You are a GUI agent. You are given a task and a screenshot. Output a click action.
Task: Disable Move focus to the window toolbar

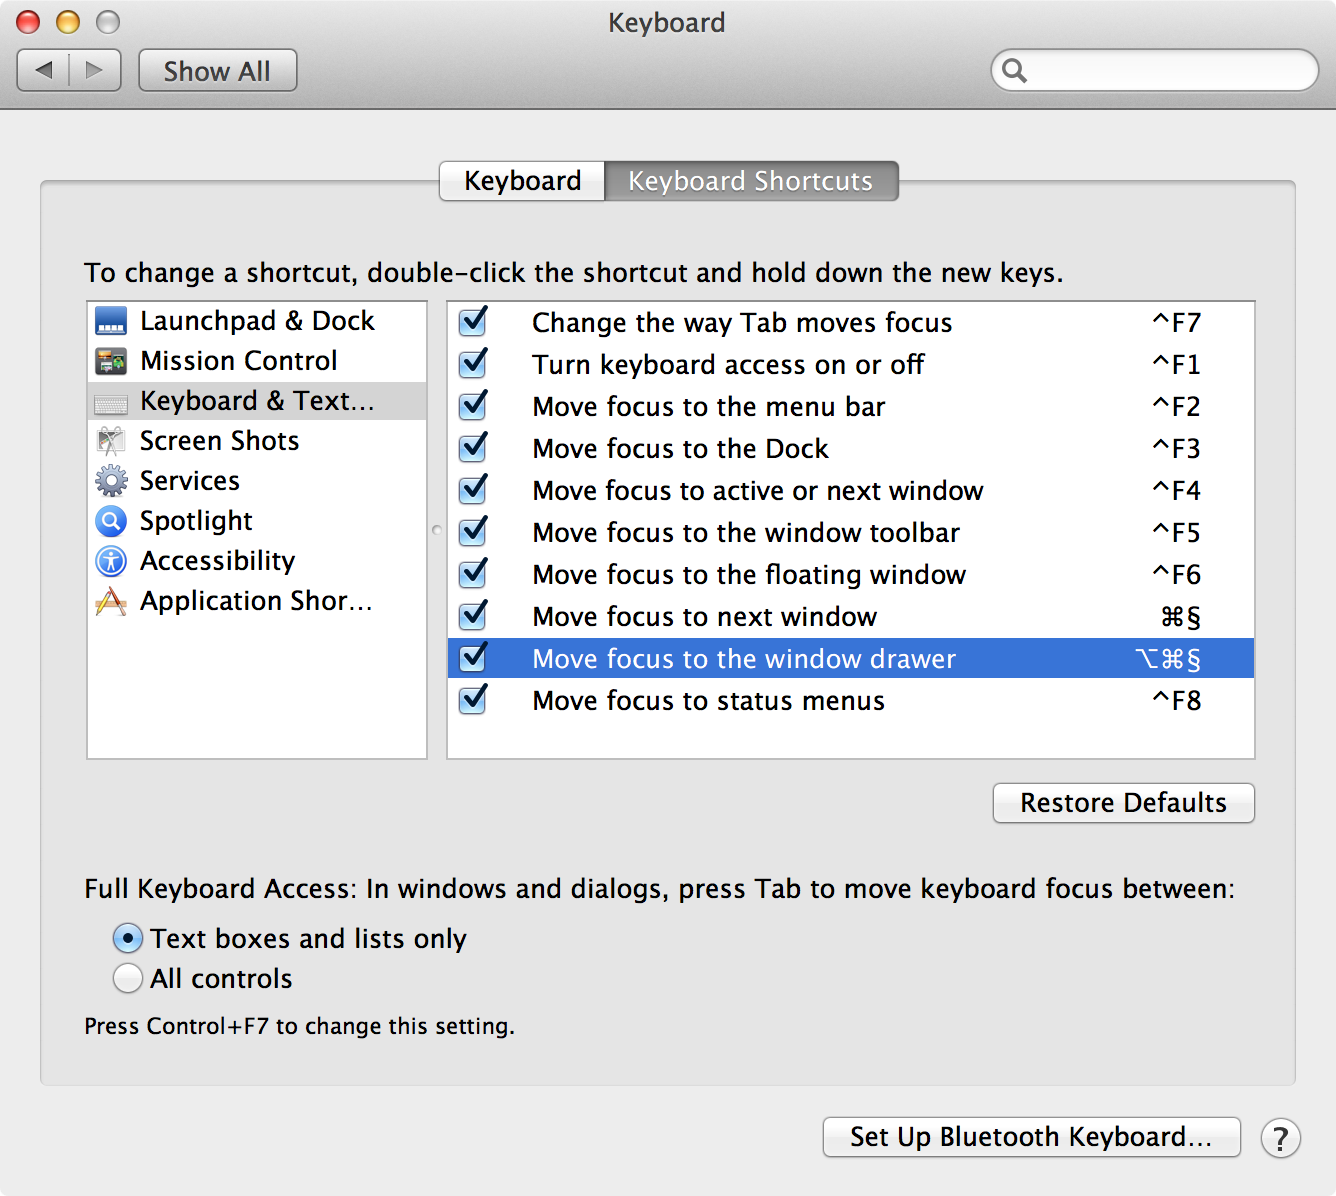[x=473, y=532]
